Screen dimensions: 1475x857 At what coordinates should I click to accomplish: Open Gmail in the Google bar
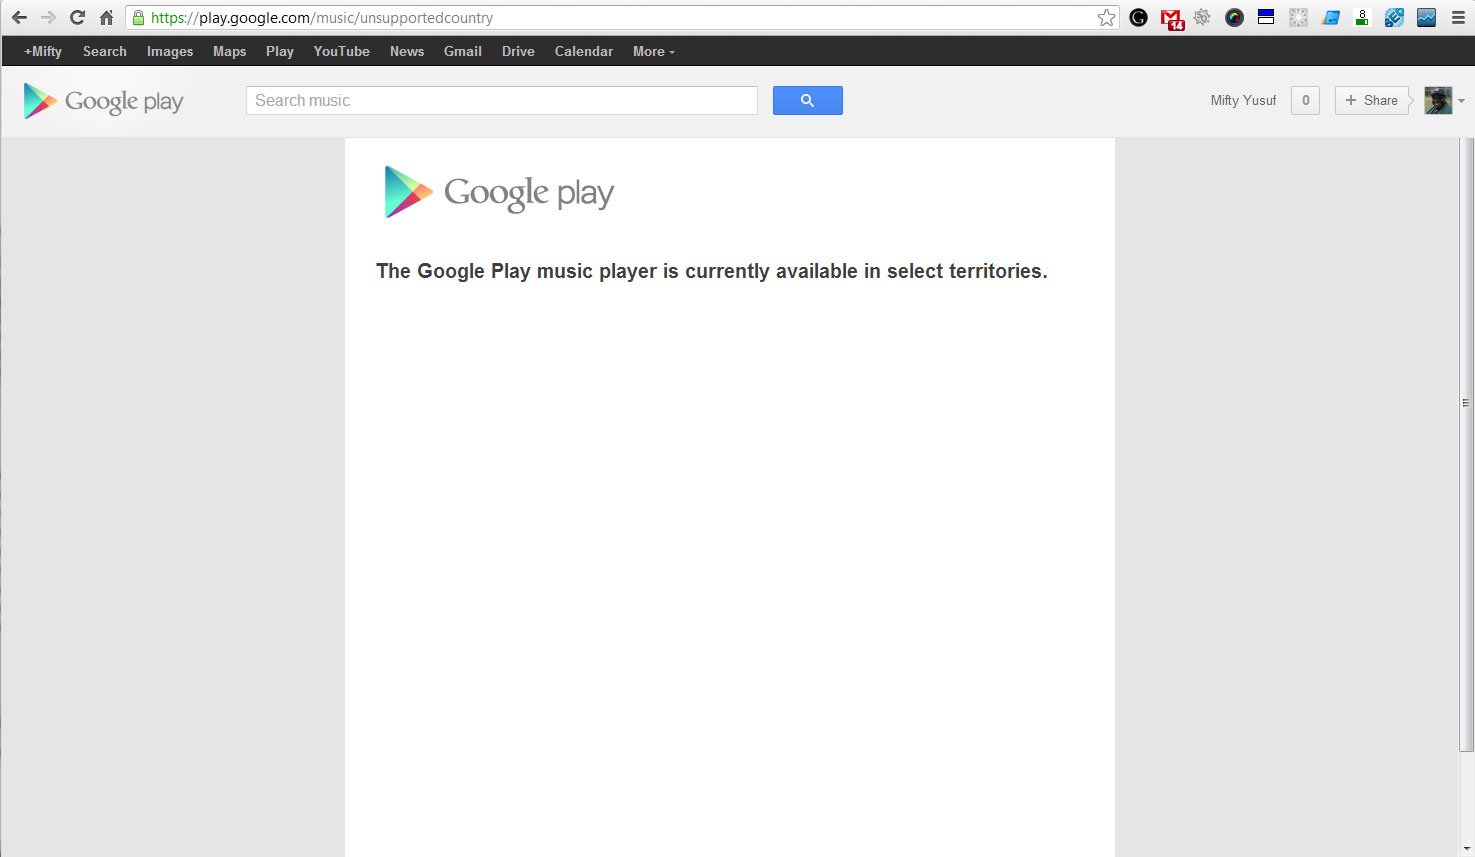[463, 51]
